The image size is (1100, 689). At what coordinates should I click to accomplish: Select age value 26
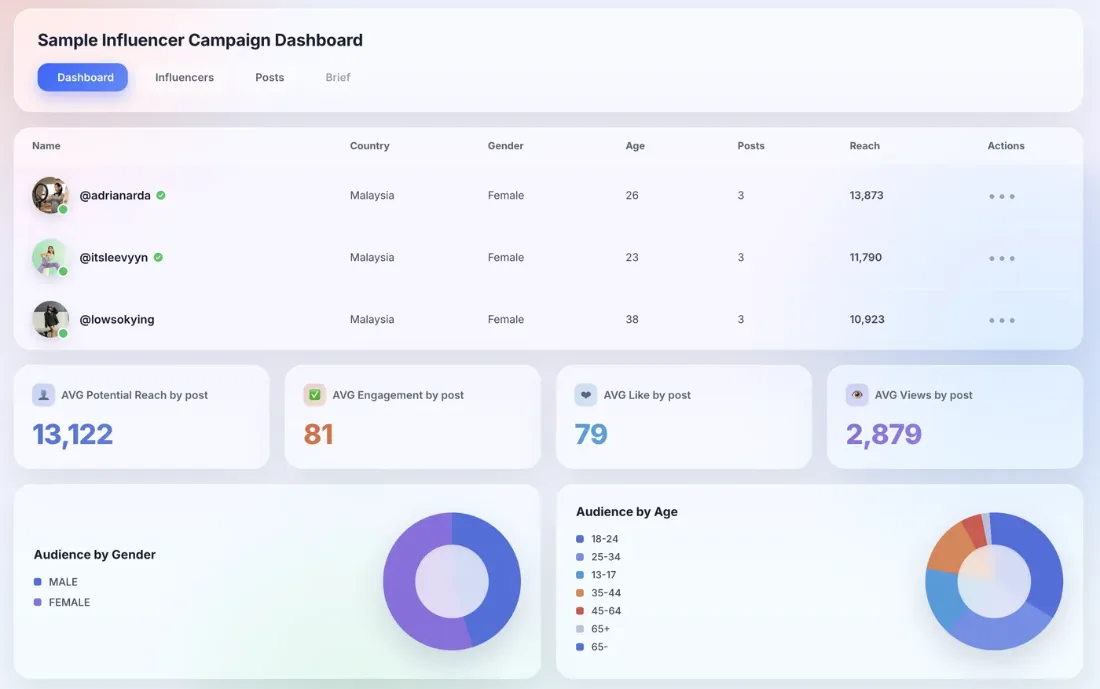pyautogui.click(x=632, y=196)
